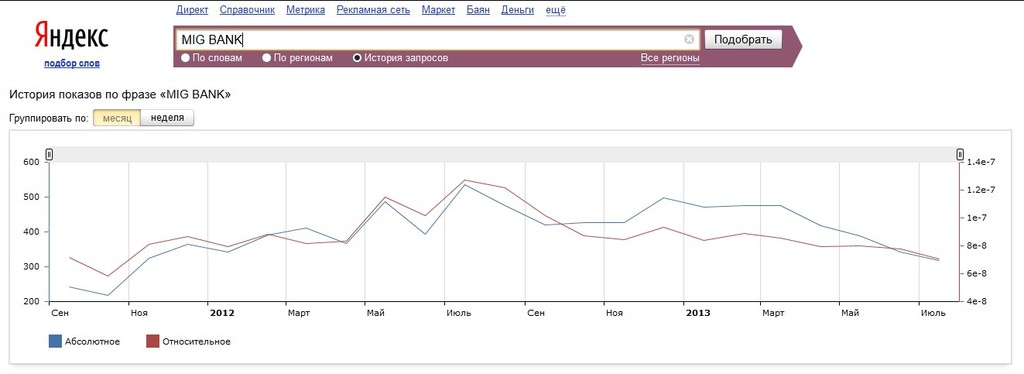Group the chart by неделя
The width and height of the screenshot is (1024, 374).
[167, 118]
